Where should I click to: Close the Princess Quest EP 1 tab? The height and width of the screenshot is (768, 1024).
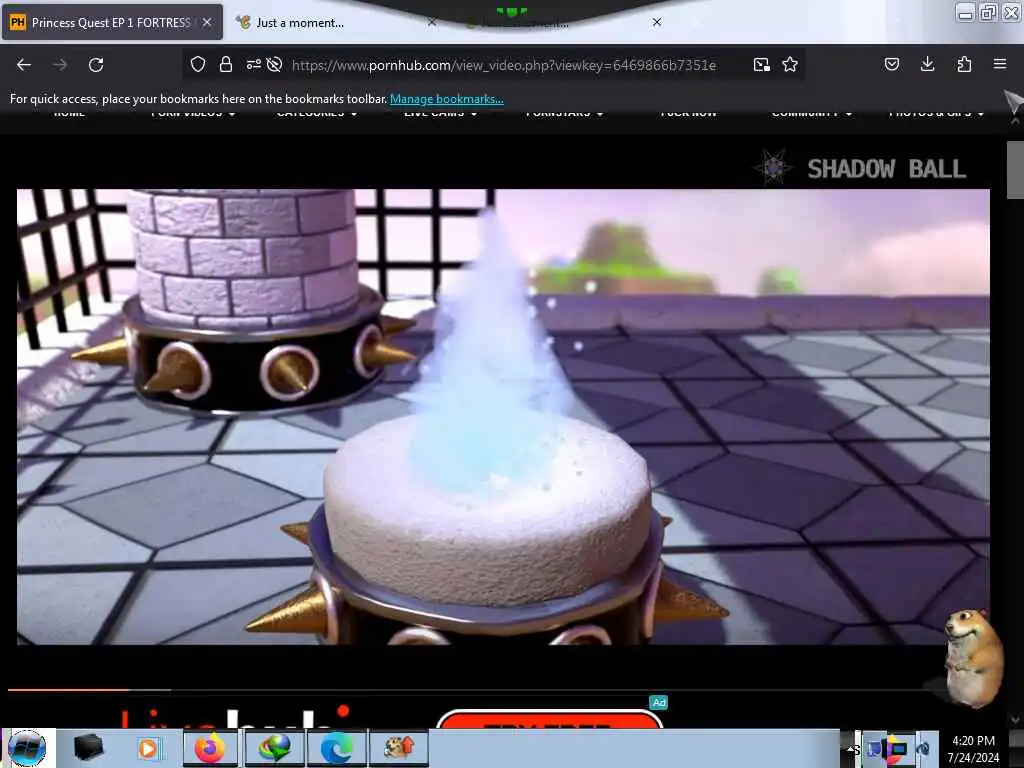(x=207, y=22)
